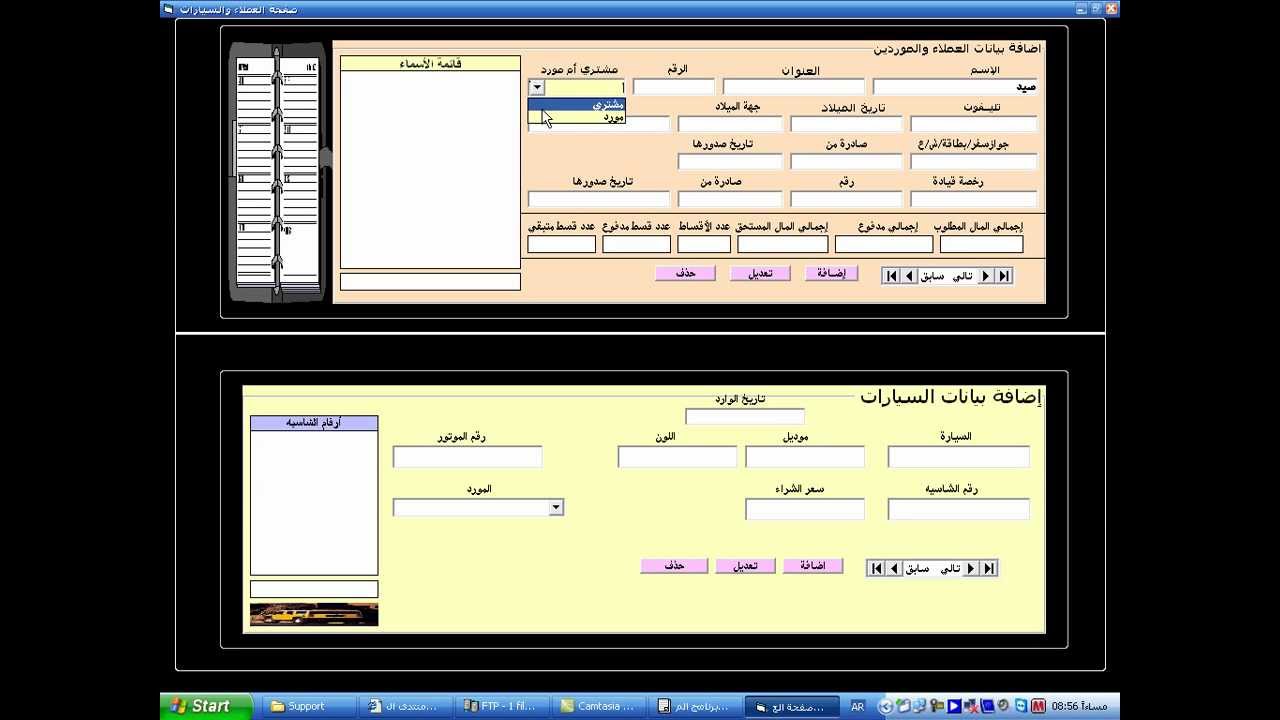1280x720 pixels.
Task: Click the إضافة button in customers form
Action: click(831, 273)
